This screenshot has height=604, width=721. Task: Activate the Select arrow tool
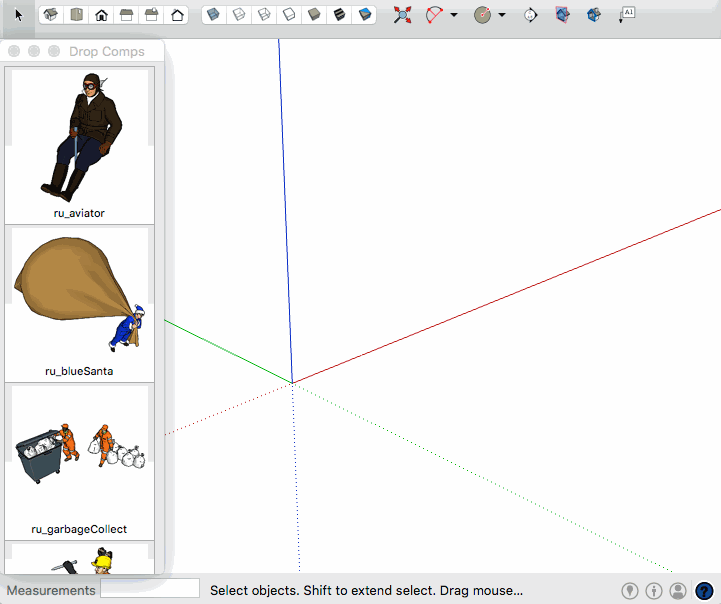pyautogui.click(x=18, y=15)
